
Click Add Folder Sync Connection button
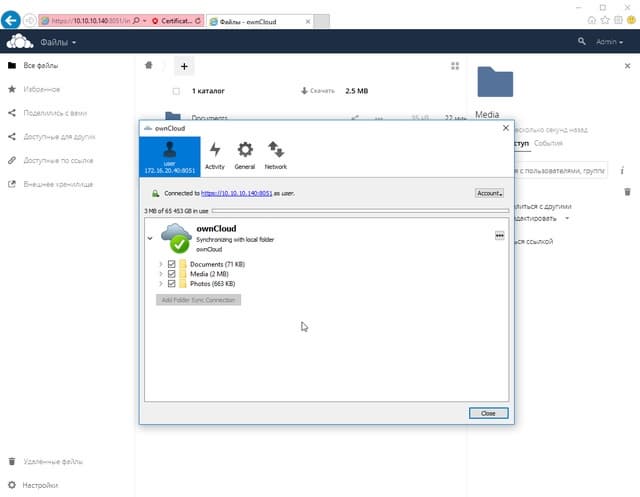coord(198,300)
